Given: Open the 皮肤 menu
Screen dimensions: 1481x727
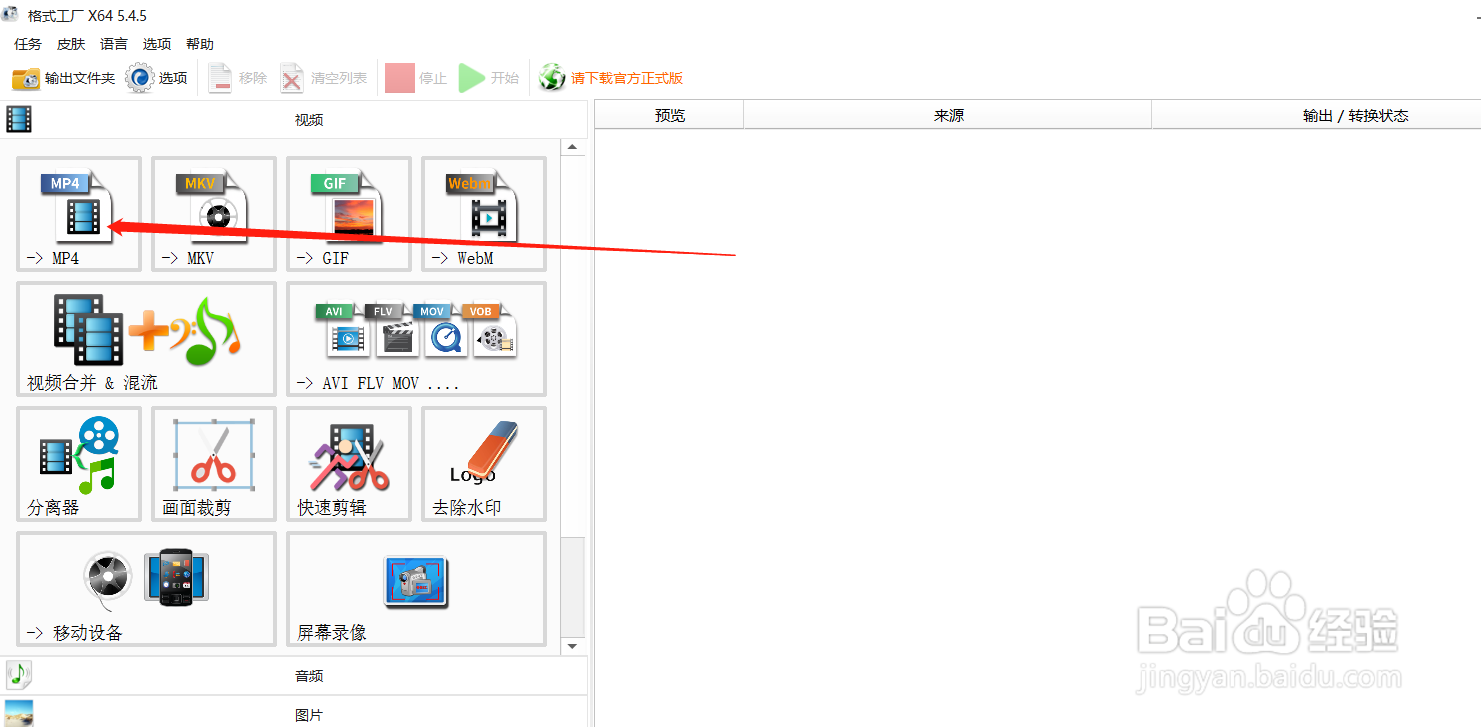Looking at the screenshot, I should click(71, 44).
